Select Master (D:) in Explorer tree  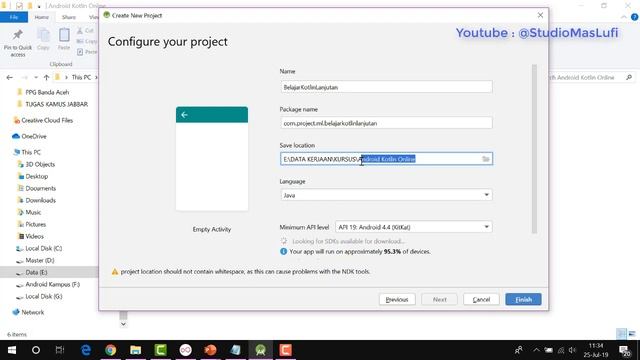pos(40,260)
